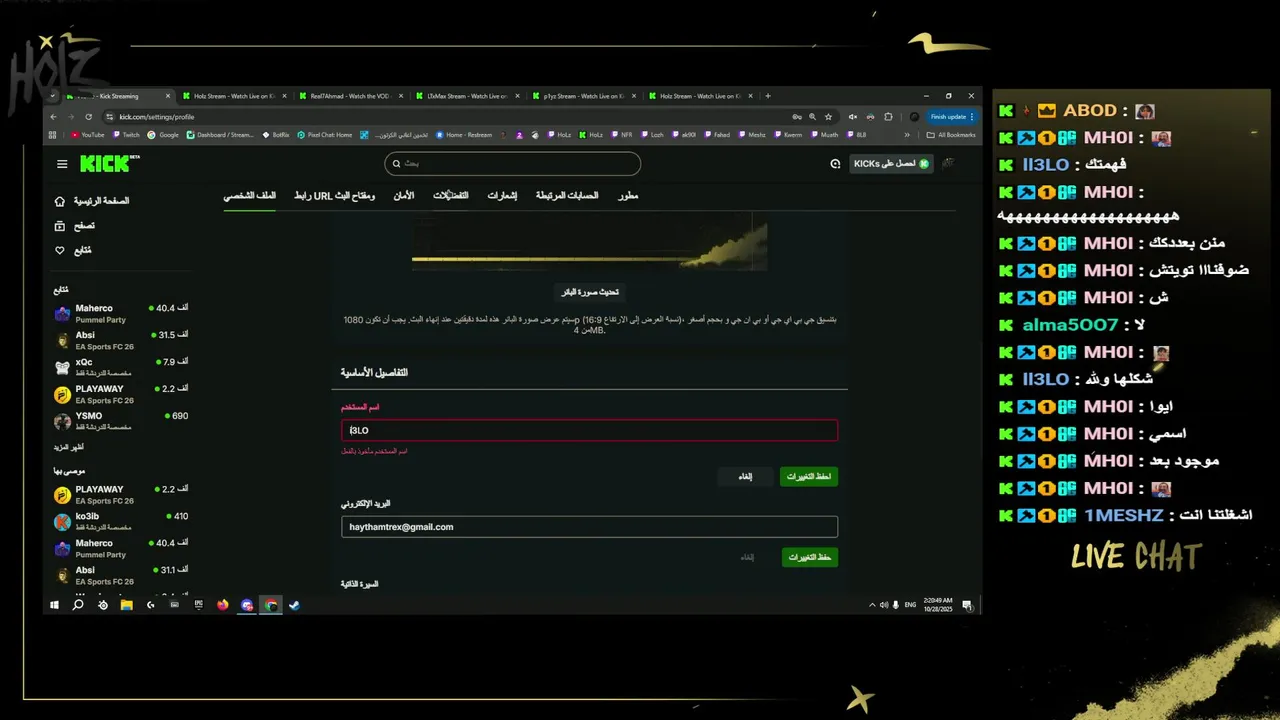
Task: Open ko3ib channel in recommended list
Action: [x=121, y=521]
